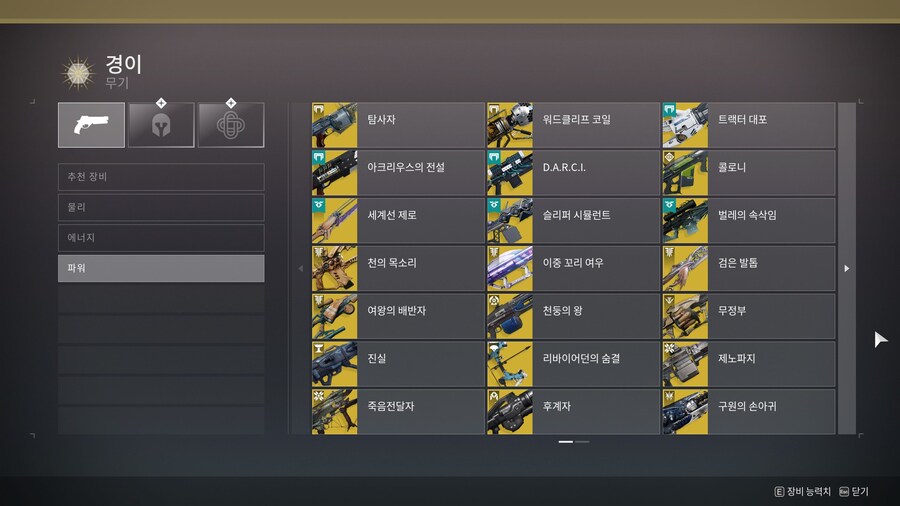Viewport: 900px width, 506px height.
Task: Open the 검은 발톱 sword icon
Action: tap(685, 268)
